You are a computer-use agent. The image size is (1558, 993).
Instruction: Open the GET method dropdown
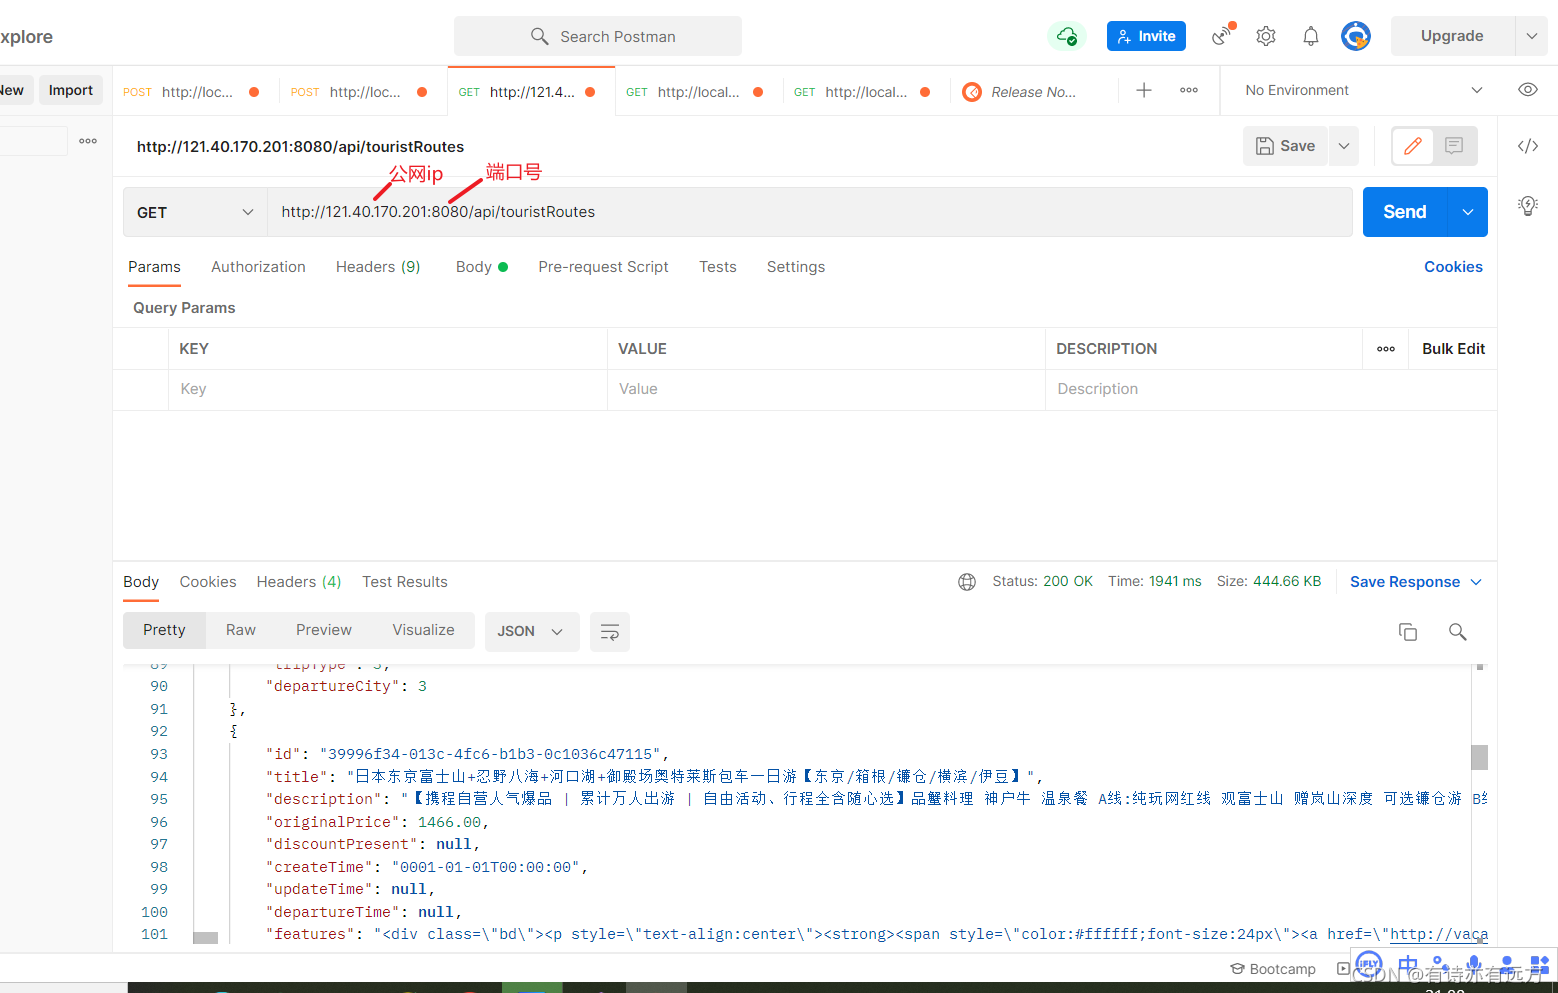(195, 212)
